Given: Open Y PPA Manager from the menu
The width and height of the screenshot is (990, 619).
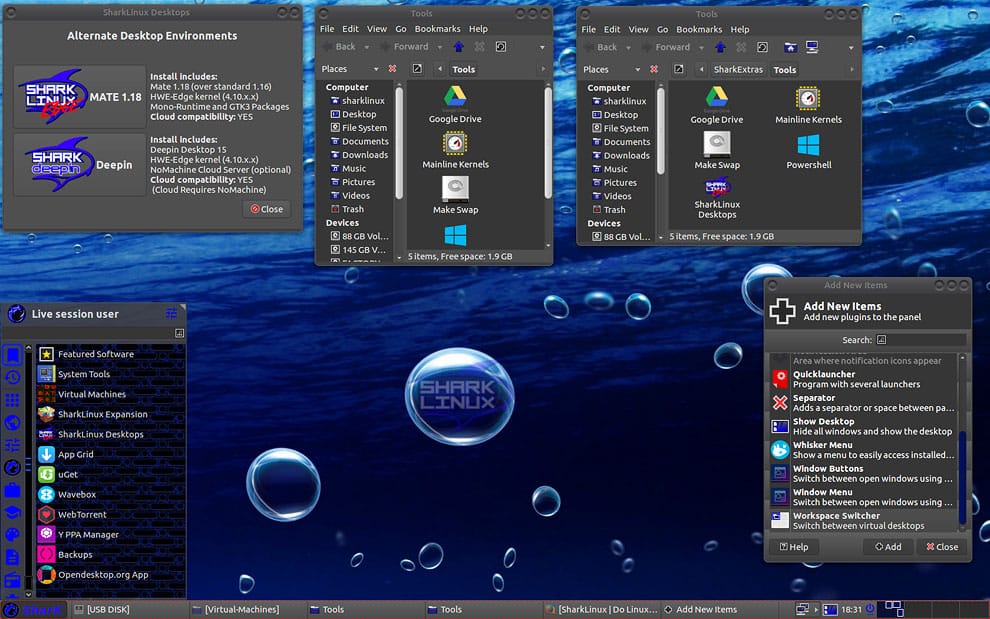Looking at the screenshot, I should (x=110, y=534).
